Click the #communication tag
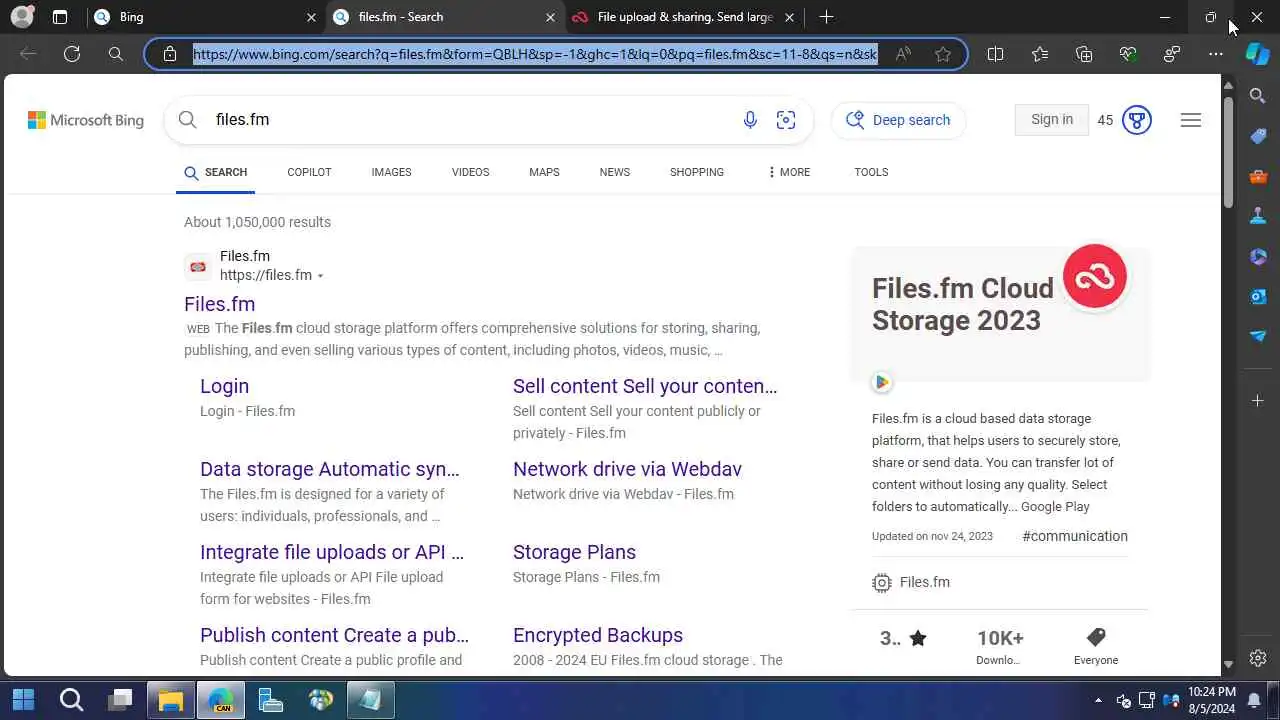Image resolution: width=1280 pixels, height=720 pixels. (x=1075, y=536)
